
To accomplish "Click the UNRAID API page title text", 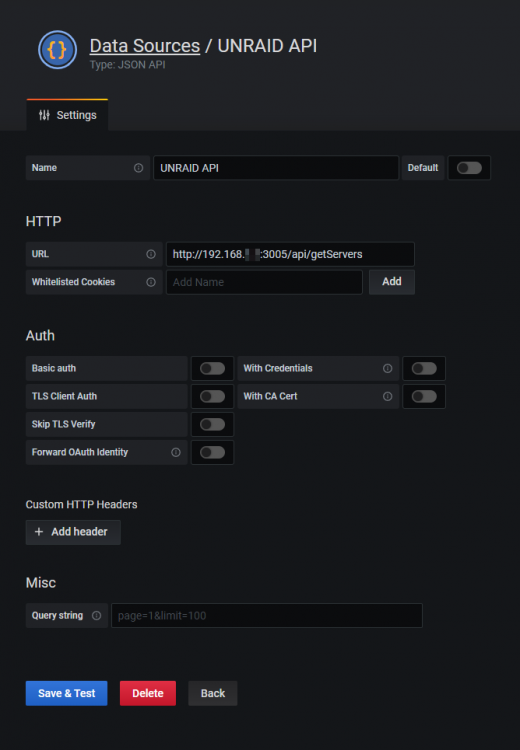I will (267, 46).
